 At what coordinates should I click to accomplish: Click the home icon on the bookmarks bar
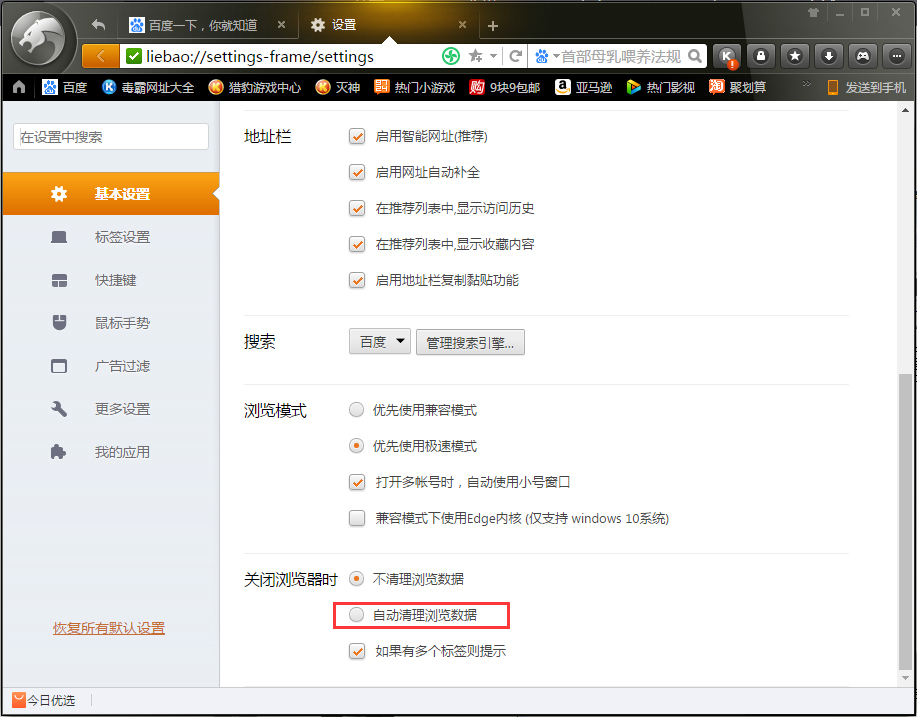pyautogui.click(x=17, y=88)
